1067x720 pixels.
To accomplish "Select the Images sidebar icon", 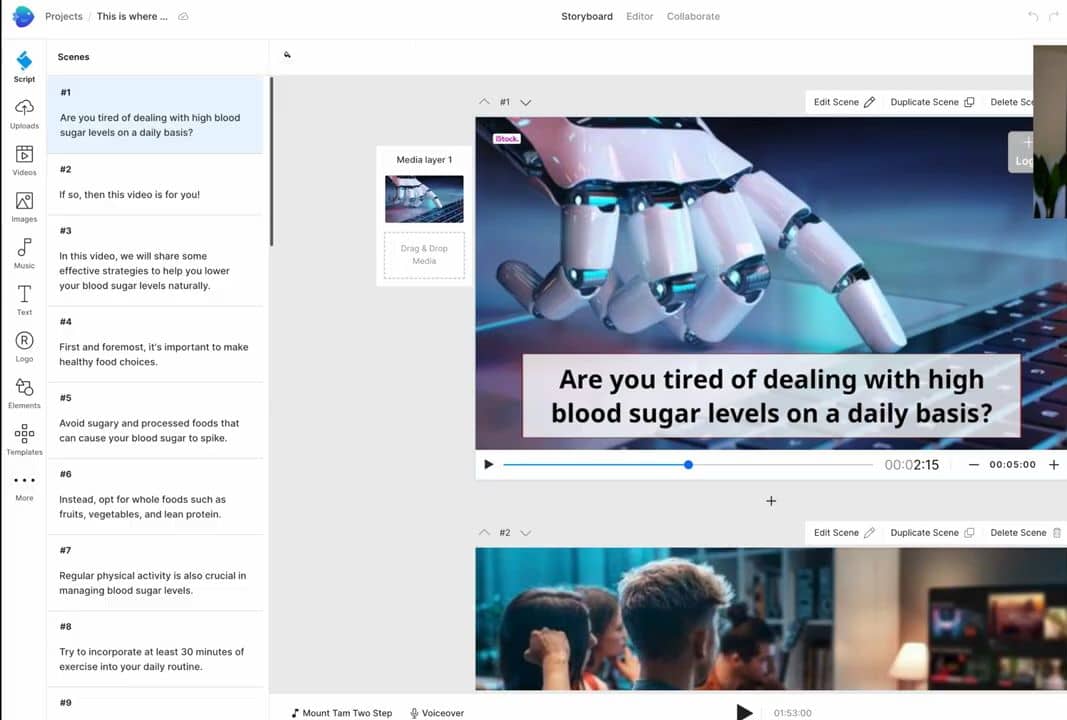I will (24, 201).
